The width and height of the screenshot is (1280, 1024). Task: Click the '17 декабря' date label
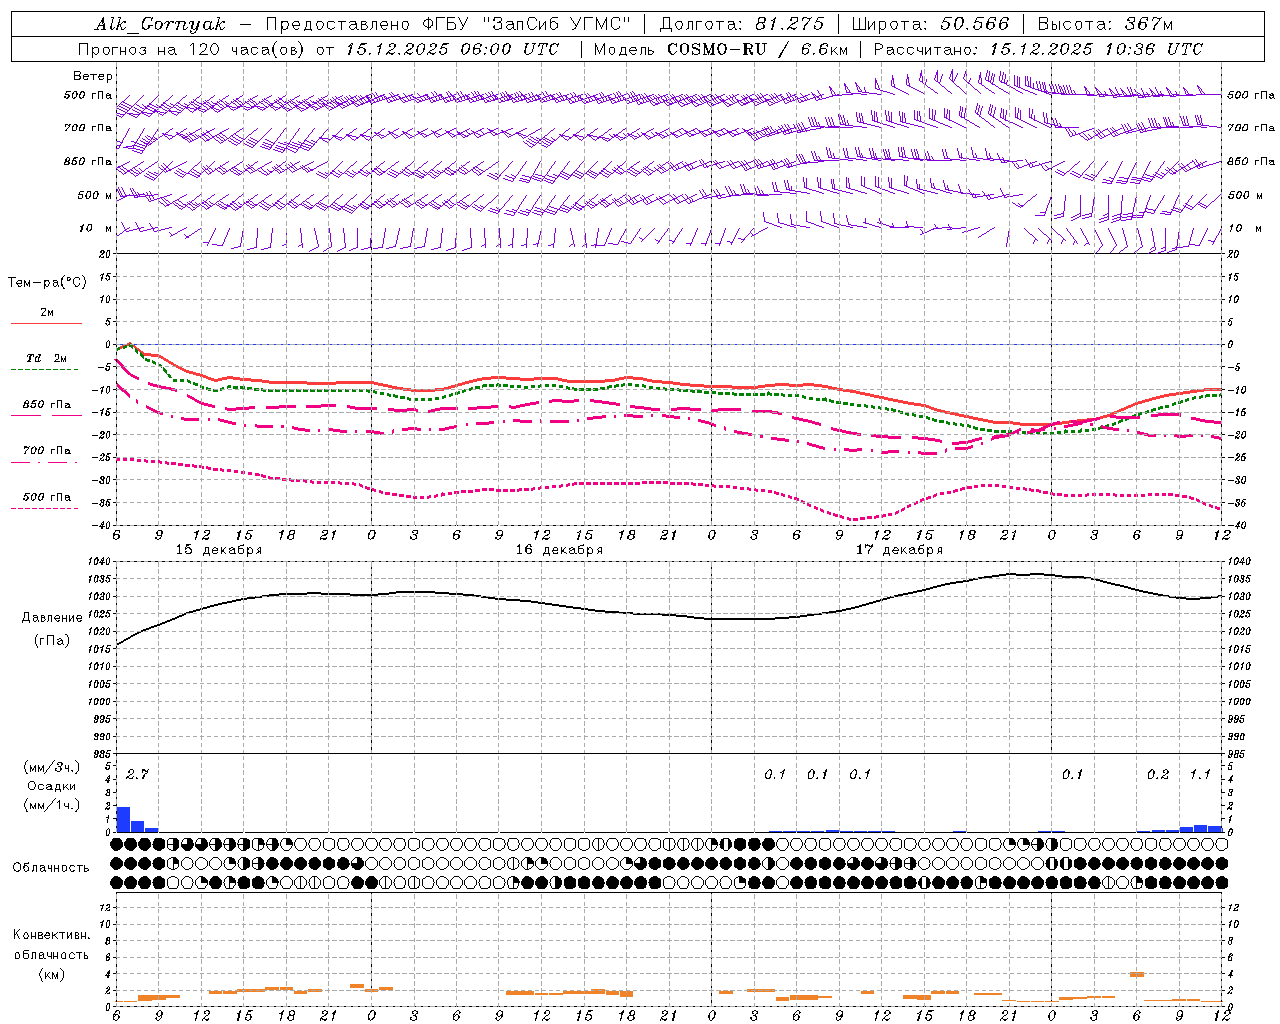899,550
